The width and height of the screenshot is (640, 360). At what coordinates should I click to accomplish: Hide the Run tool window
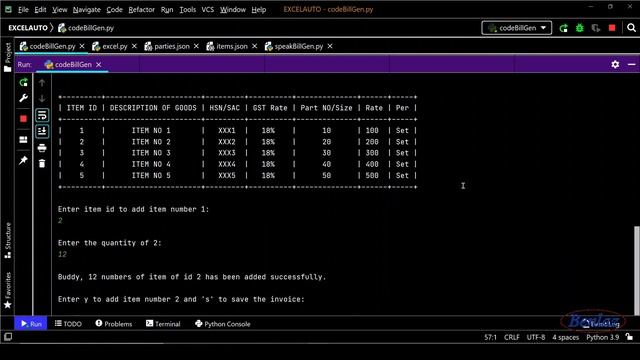(631, 64)
